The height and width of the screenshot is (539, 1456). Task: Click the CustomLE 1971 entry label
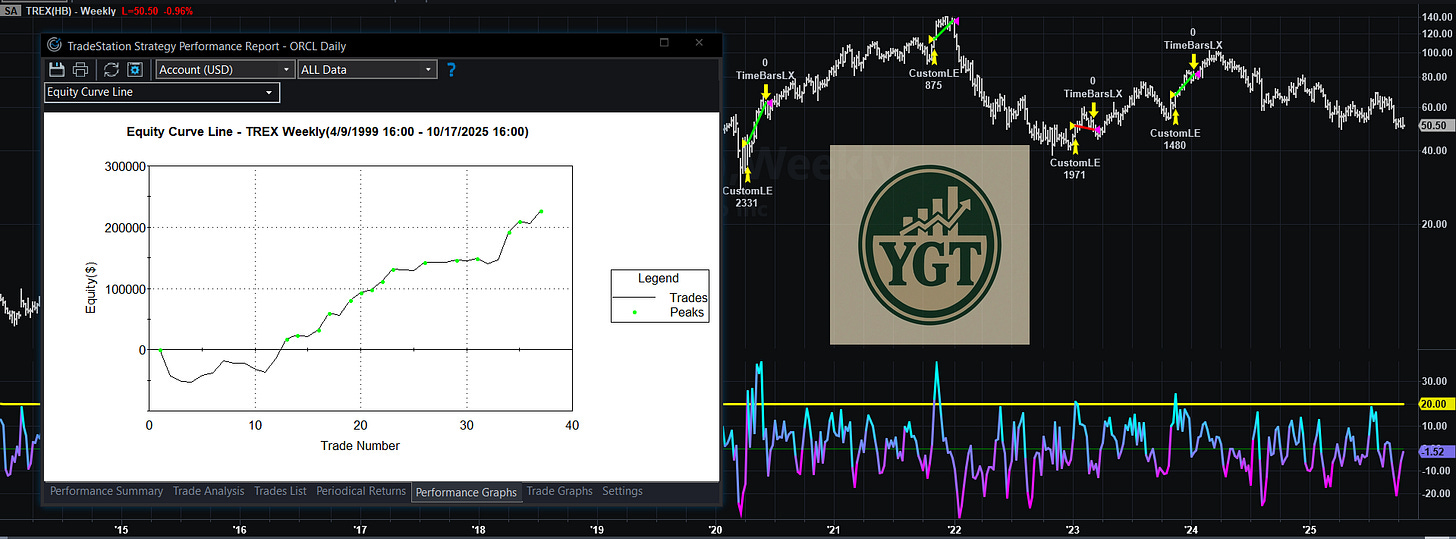(1075, 168)
